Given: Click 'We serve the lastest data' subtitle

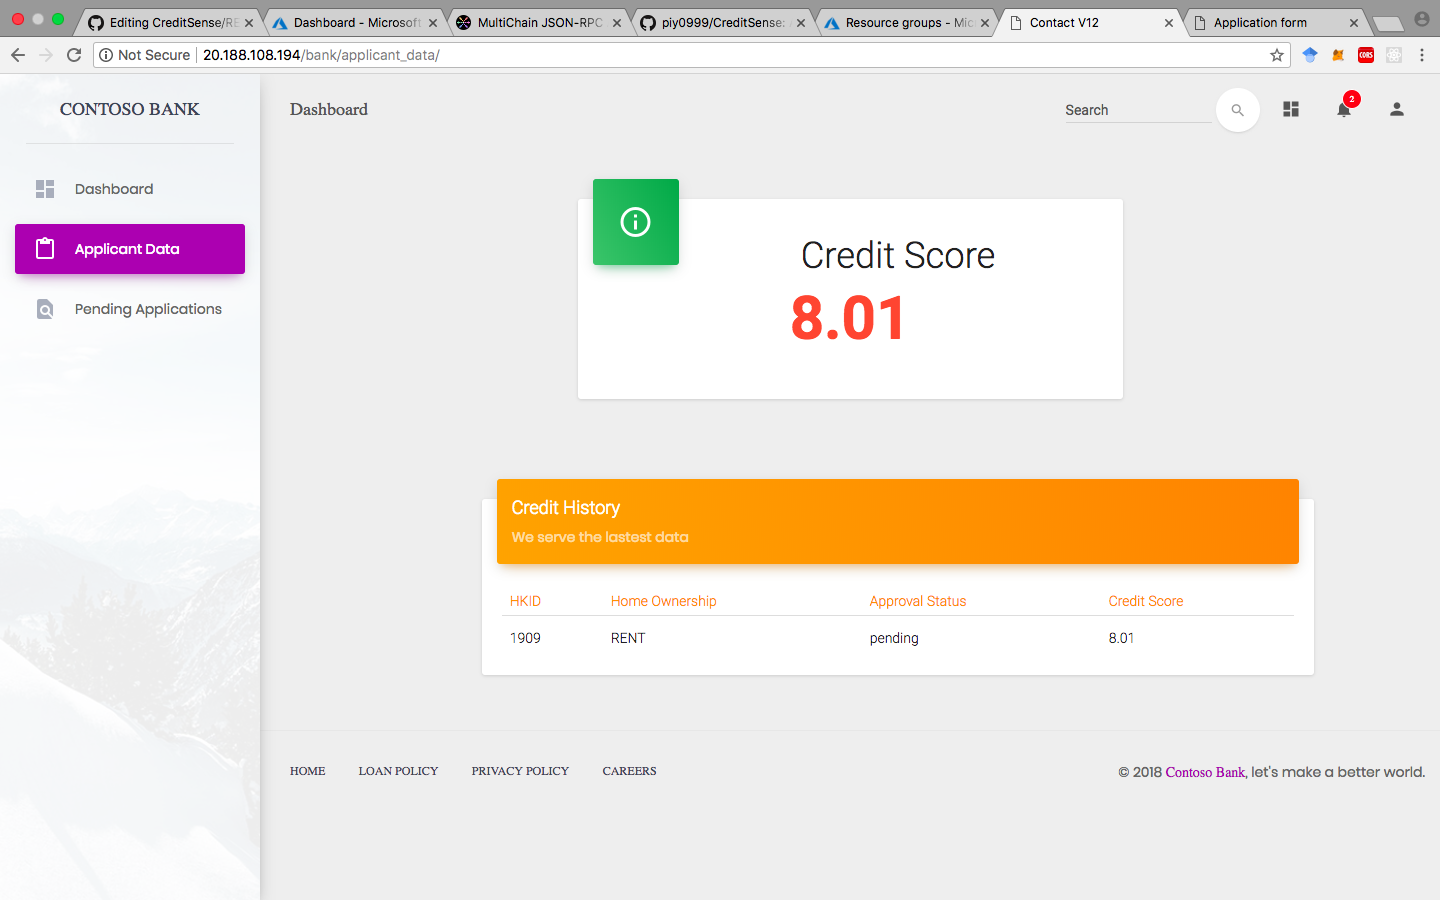Looking at the screenshot, I should pyautogui.click(x=600, y=537).
